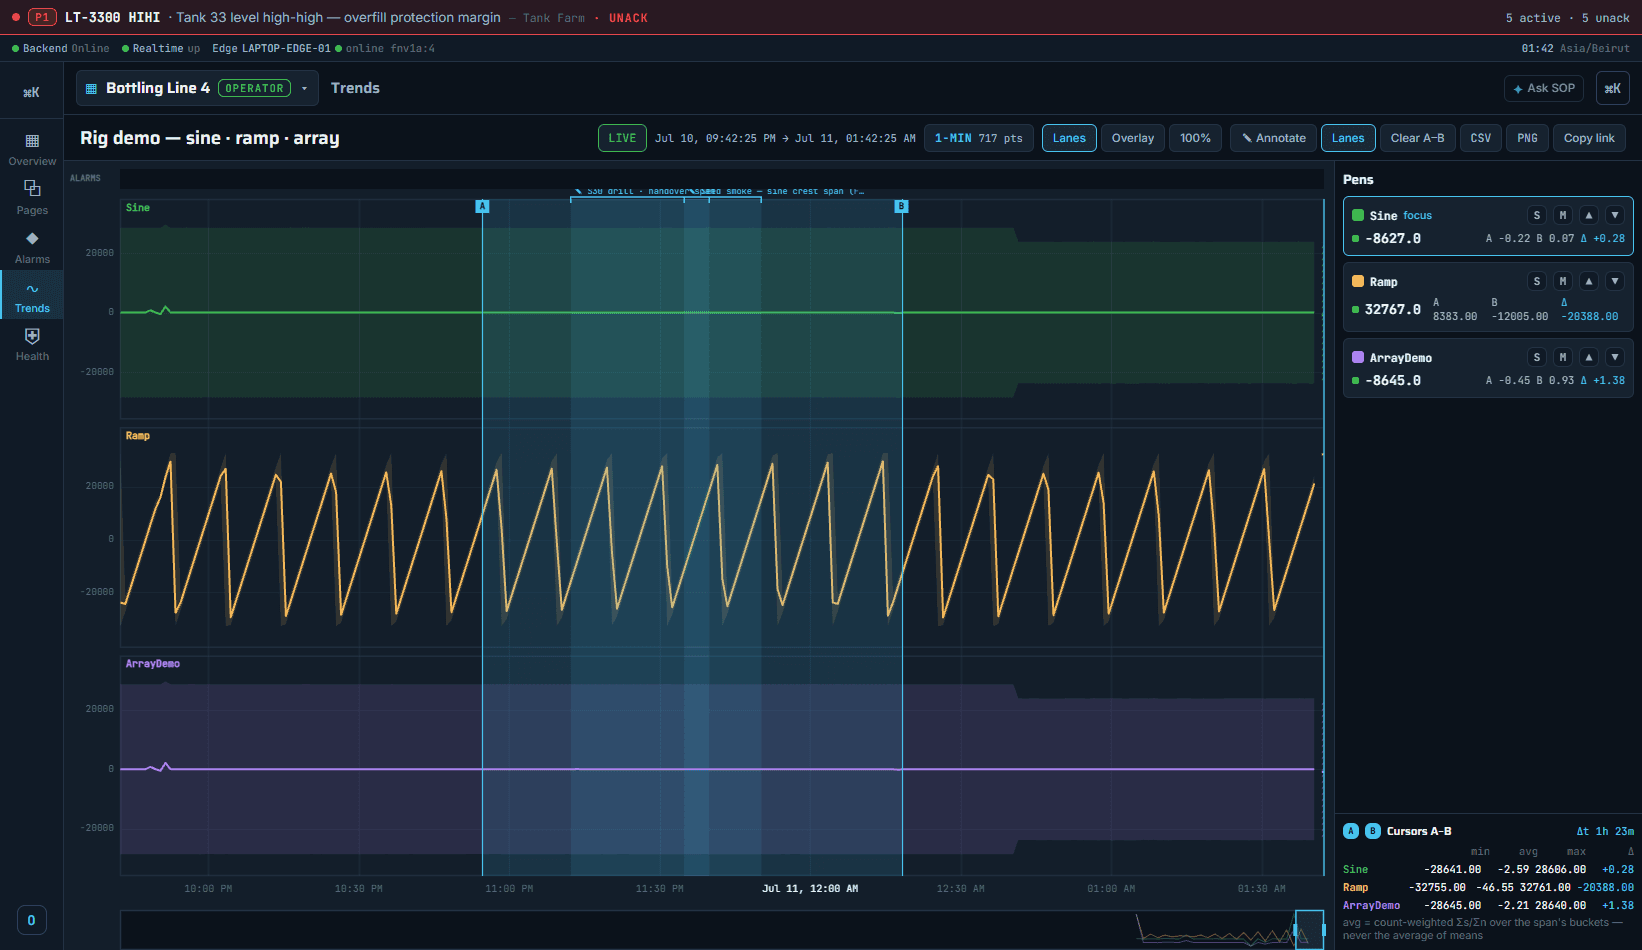Export trend as CSV
Viewport: 1642px width, 950px height.
(1480, 138)
